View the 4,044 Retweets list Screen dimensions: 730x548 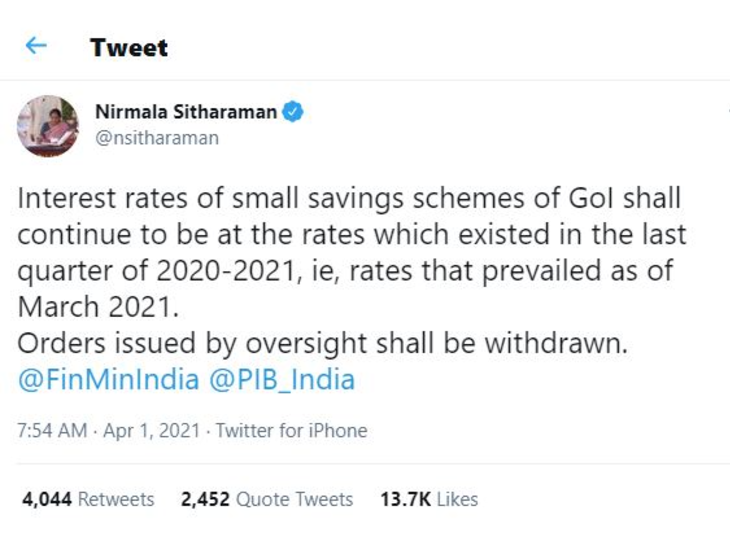[x=88, y=499]
